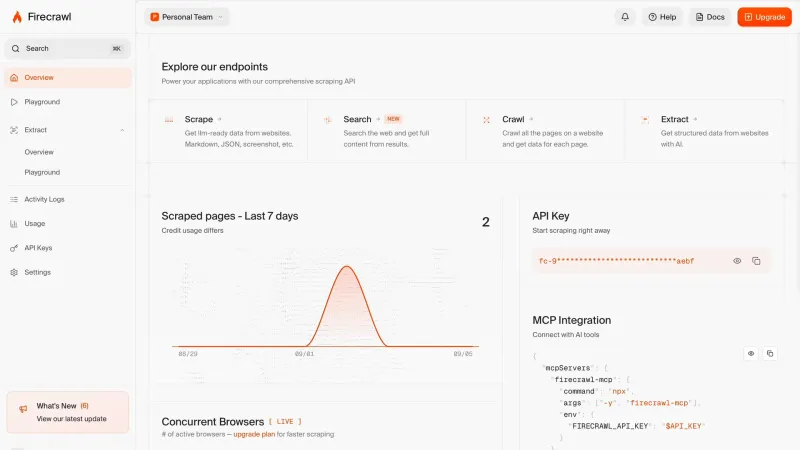Screen dimensions: 800x450
Task: Click the NEW badge beside Search
Action: coord(393,119)
